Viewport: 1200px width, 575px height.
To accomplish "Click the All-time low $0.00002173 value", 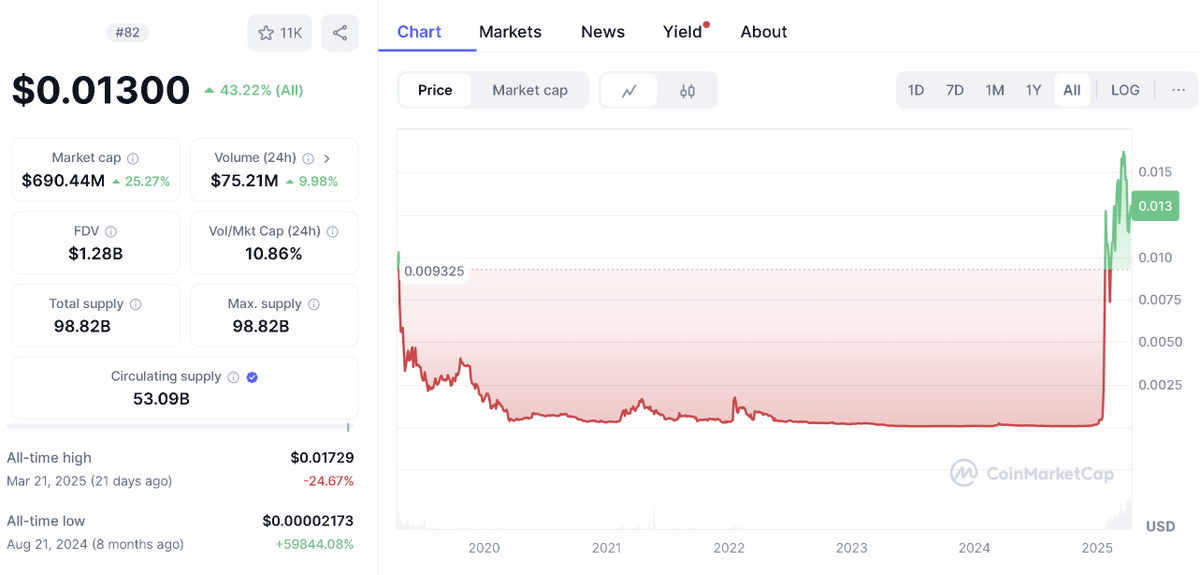I will (x=308, y=520).
